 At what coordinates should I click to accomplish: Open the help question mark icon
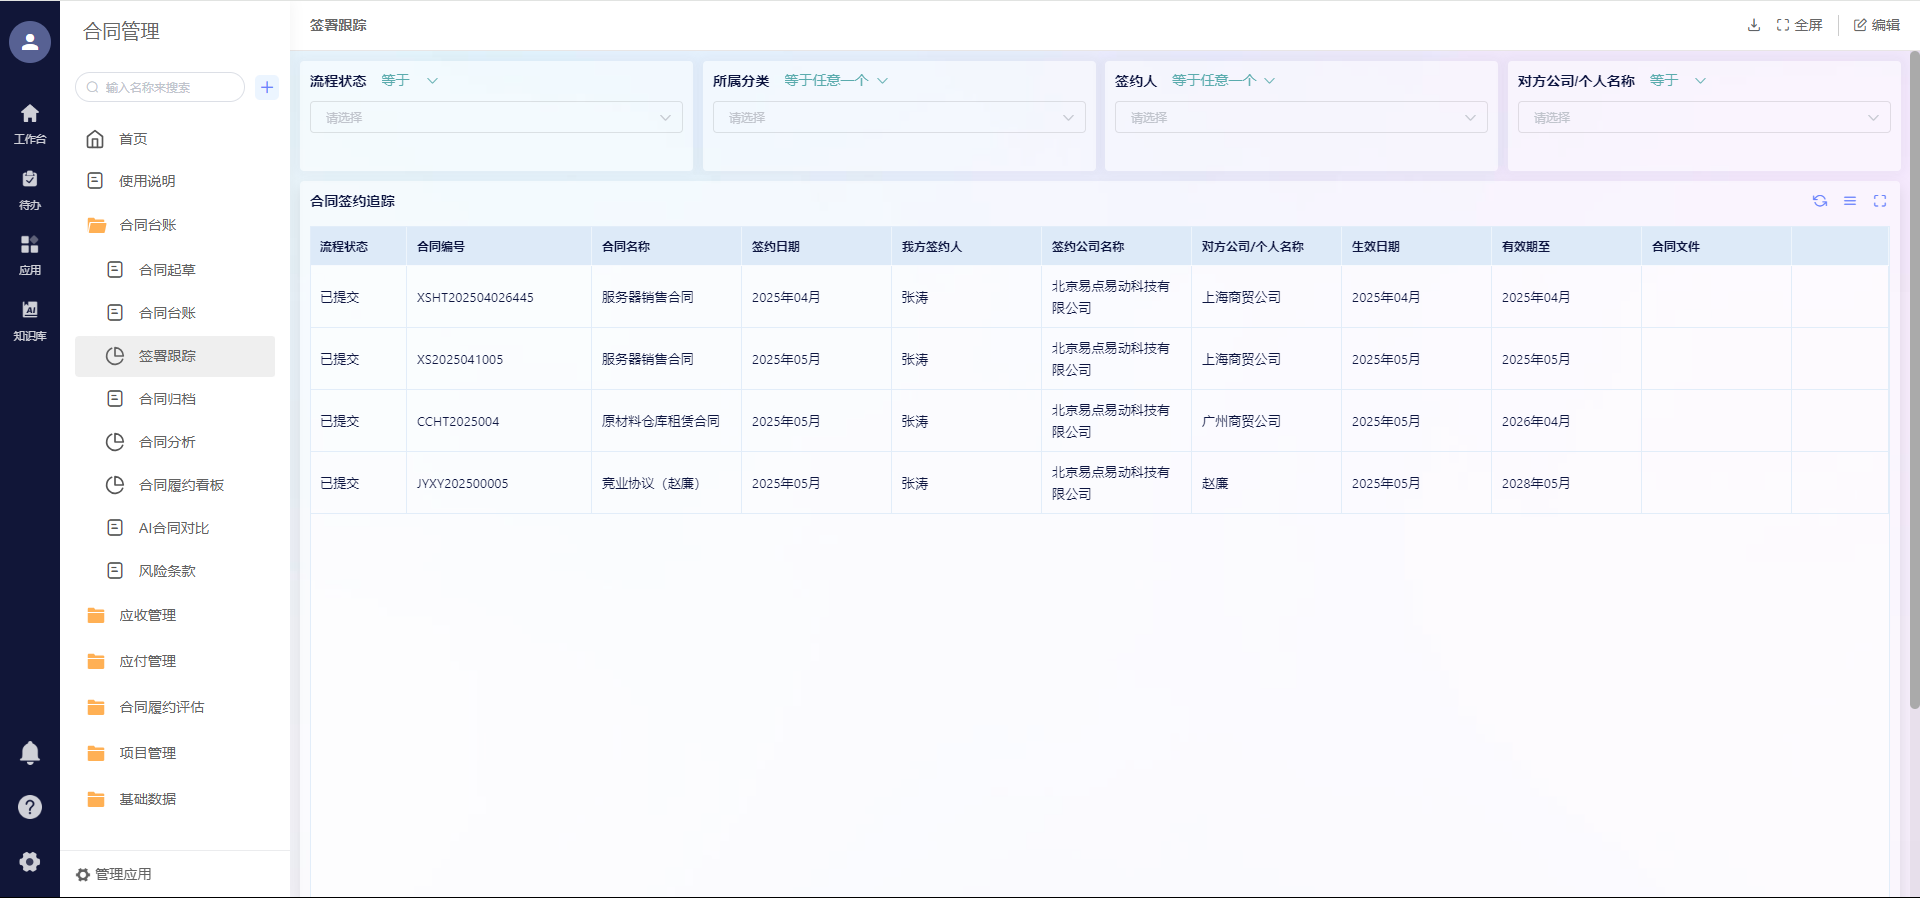30,807
